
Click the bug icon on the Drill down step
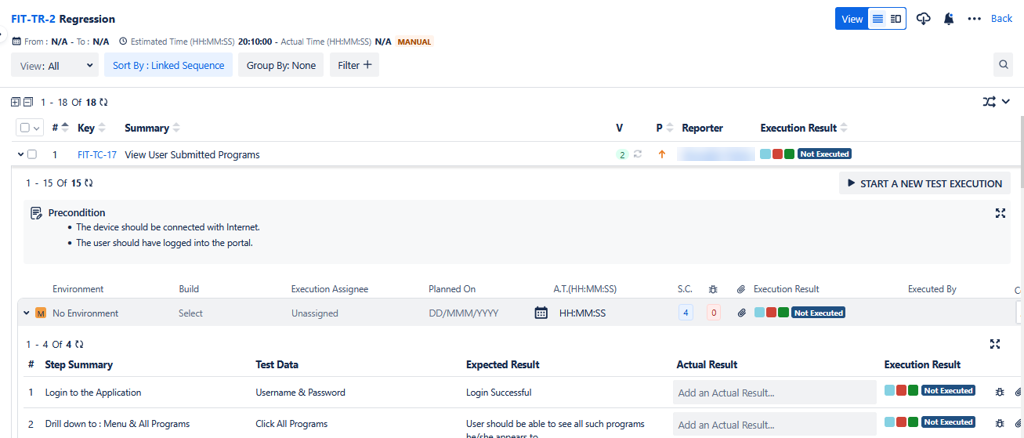coord(999,422)
